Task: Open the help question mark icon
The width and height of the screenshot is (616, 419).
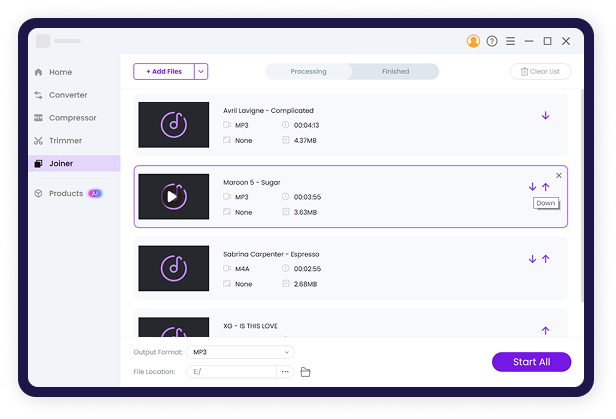Action: pos(492,41)
